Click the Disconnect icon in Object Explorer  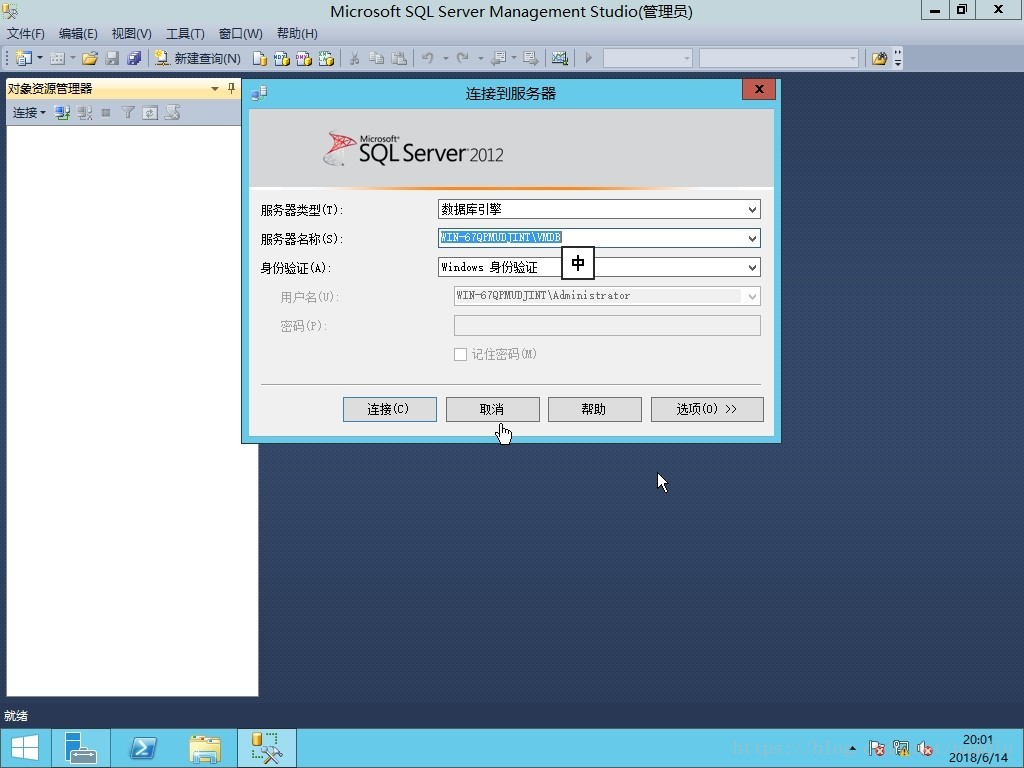[84, 112]
